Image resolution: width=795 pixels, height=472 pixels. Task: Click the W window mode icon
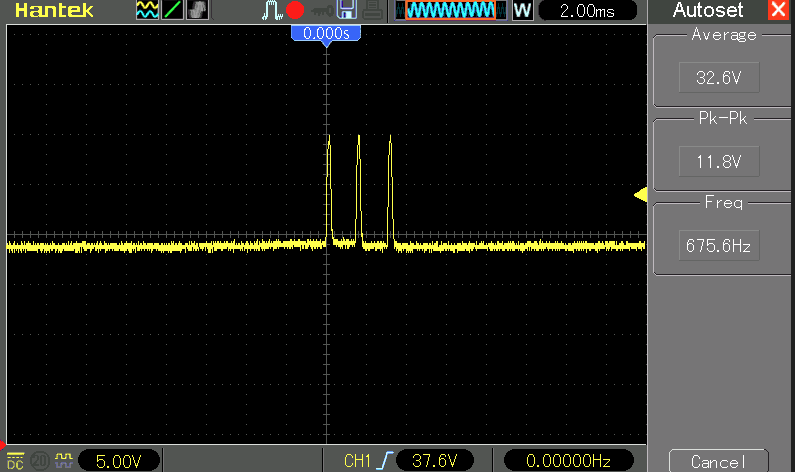coord(521,11)
